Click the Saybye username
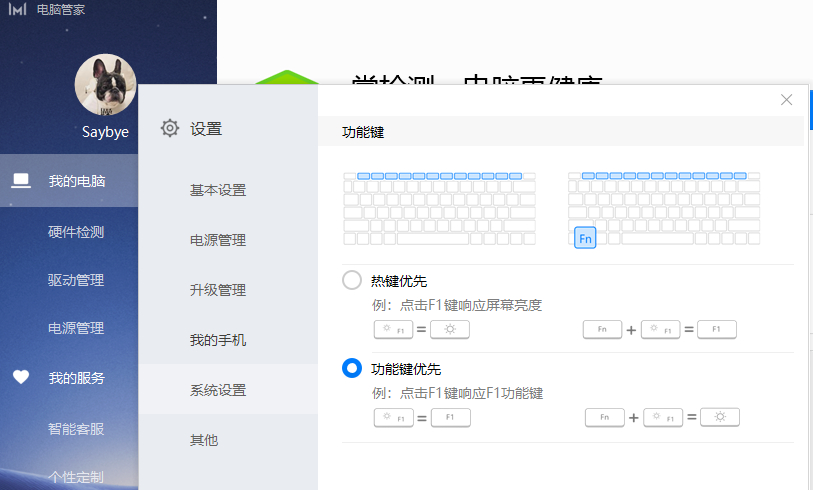The image size is (813, 490). pos(105,132)
